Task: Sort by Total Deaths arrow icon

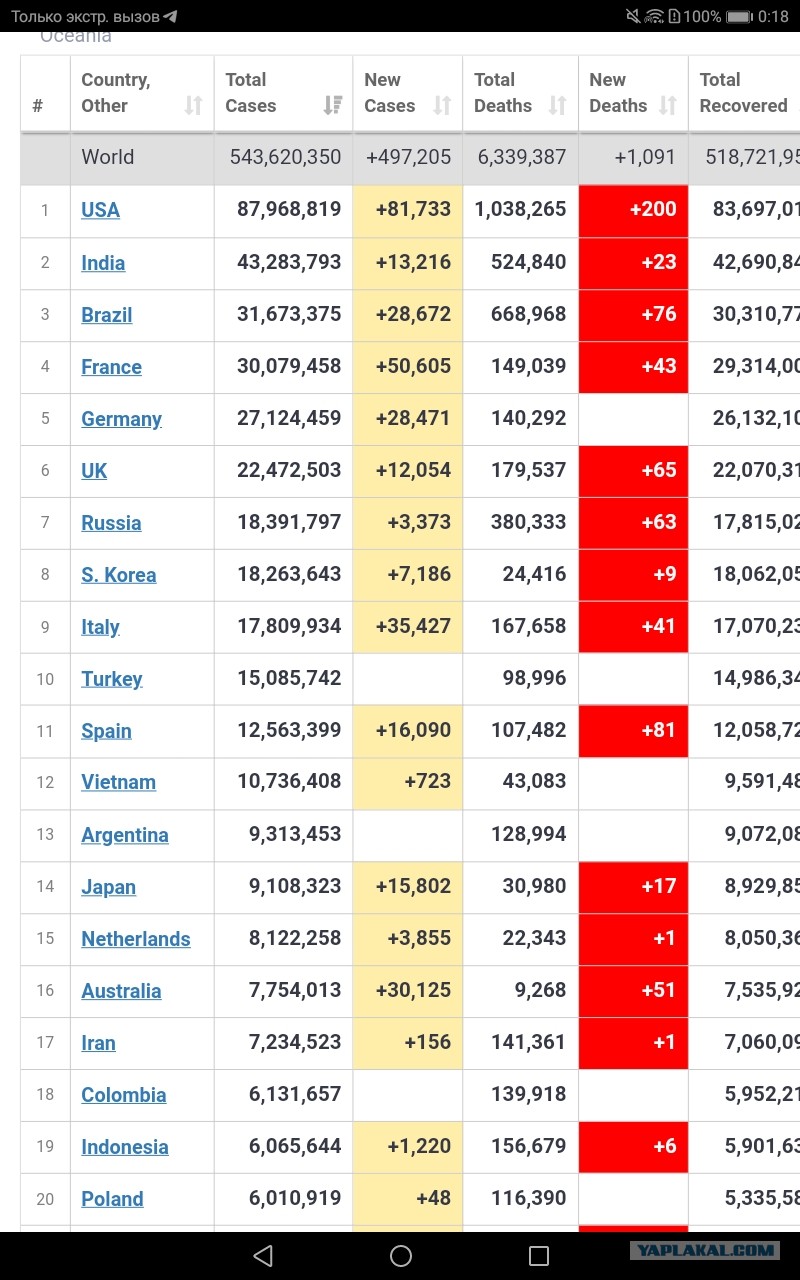Action: pos(558,105)
